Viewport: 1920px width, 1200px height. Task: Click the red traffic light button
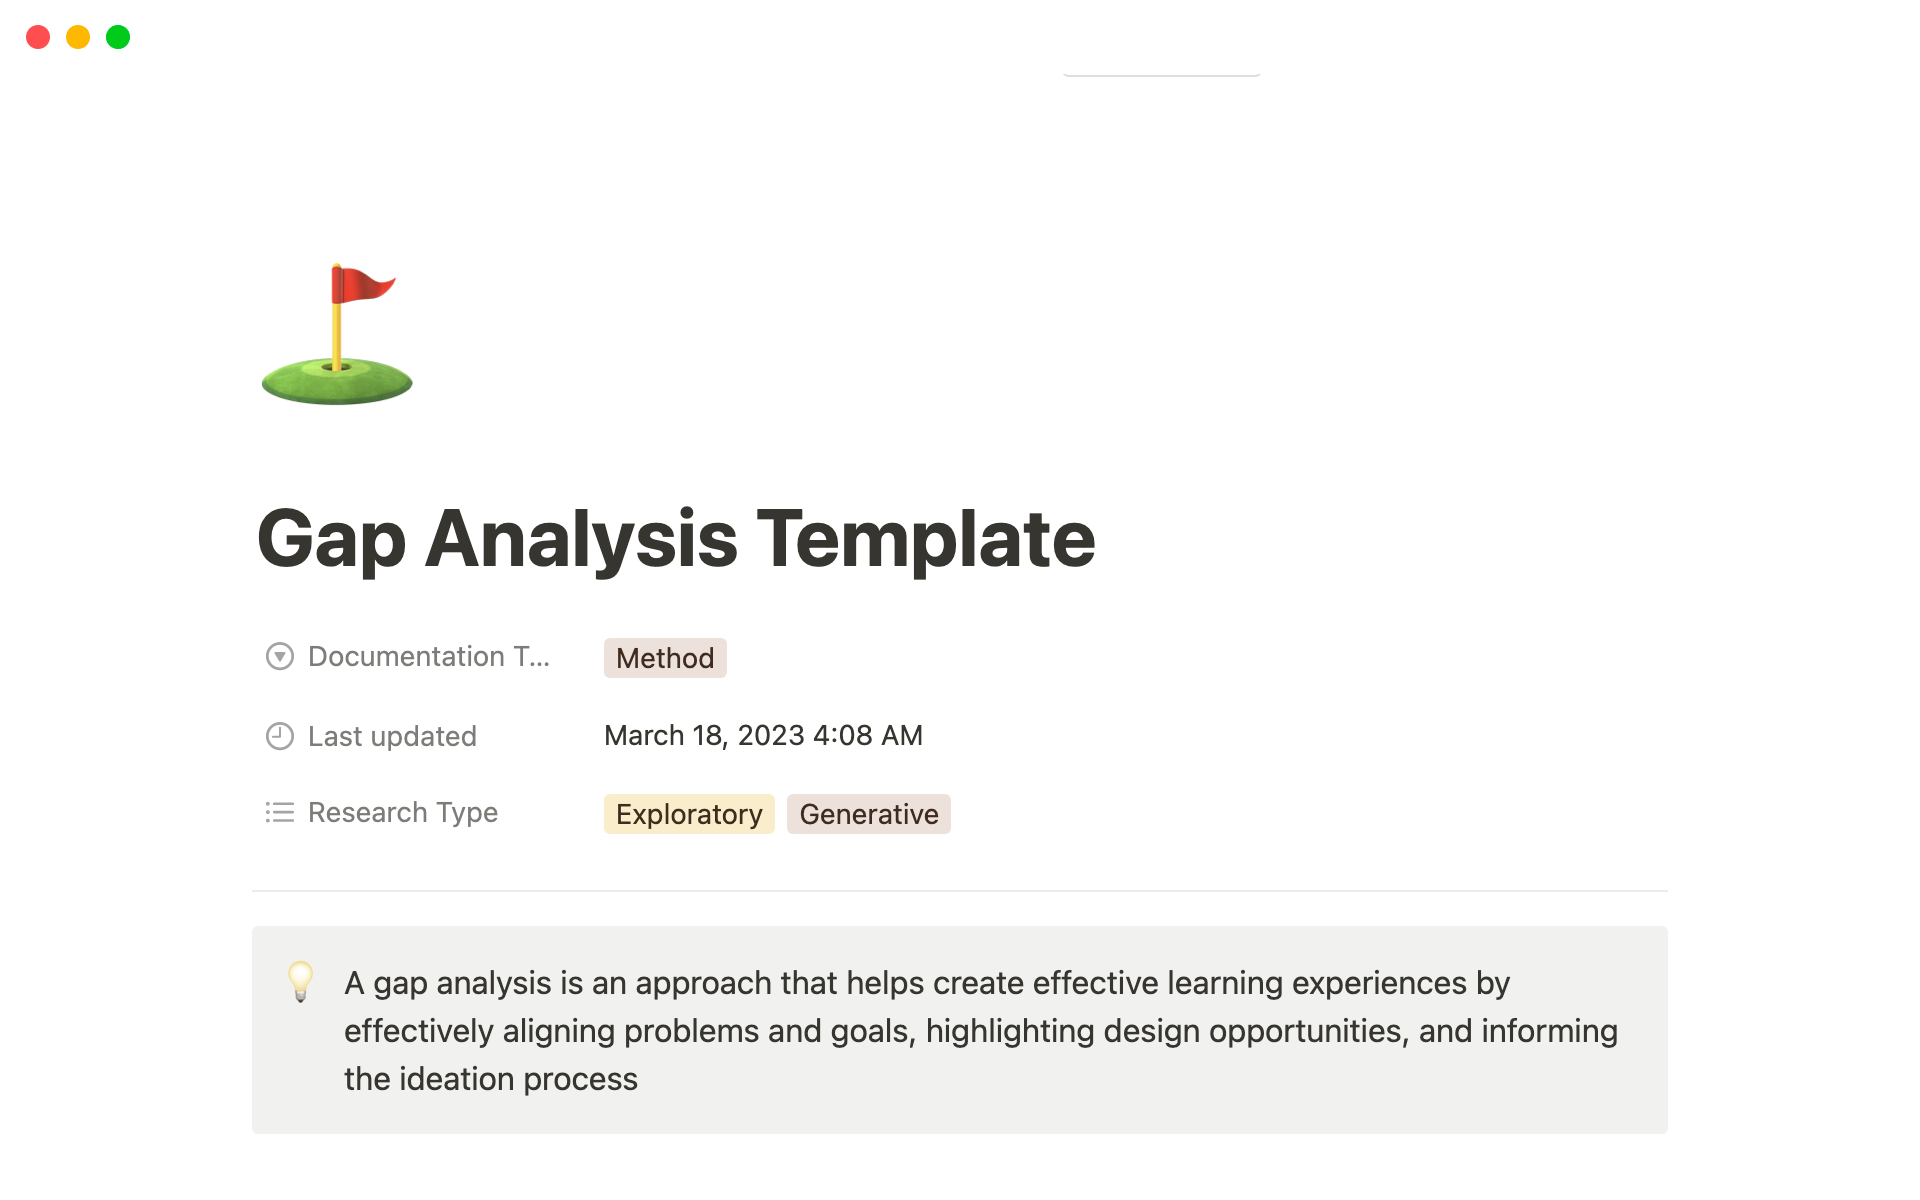(39, 35)
